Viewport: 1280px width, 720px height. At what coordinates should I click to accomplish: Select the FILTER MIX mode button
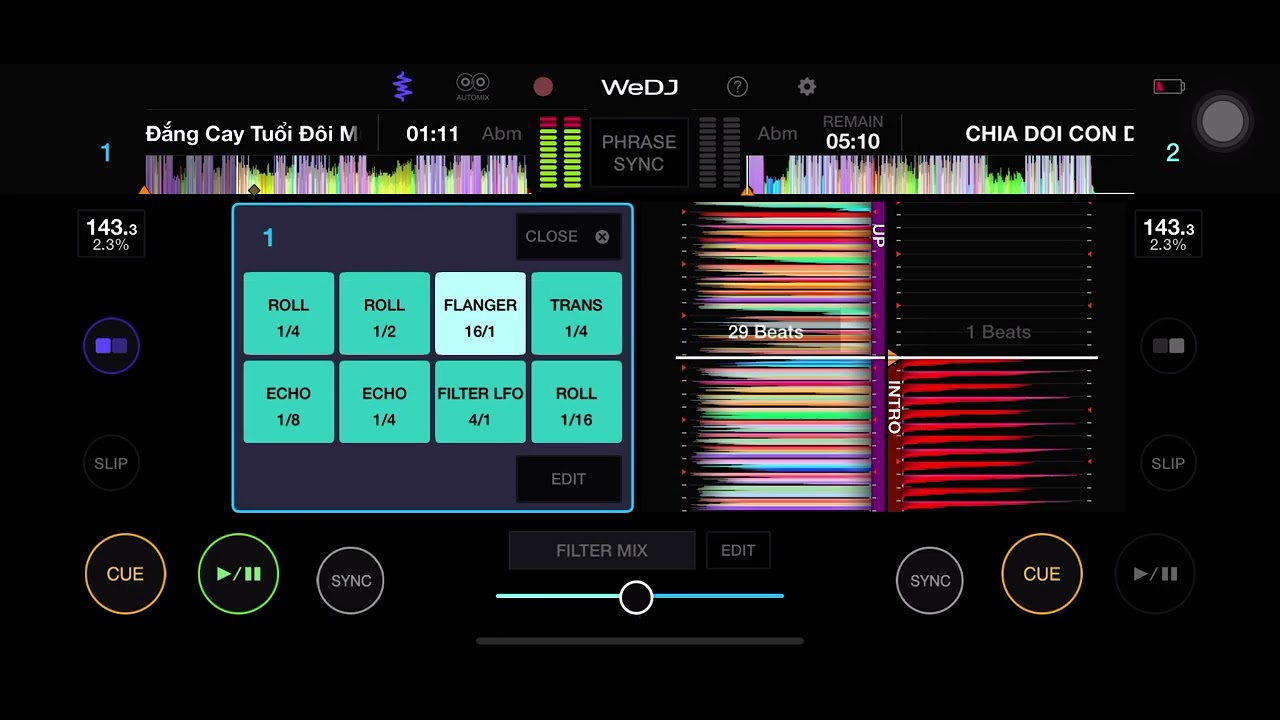(602, 550)
